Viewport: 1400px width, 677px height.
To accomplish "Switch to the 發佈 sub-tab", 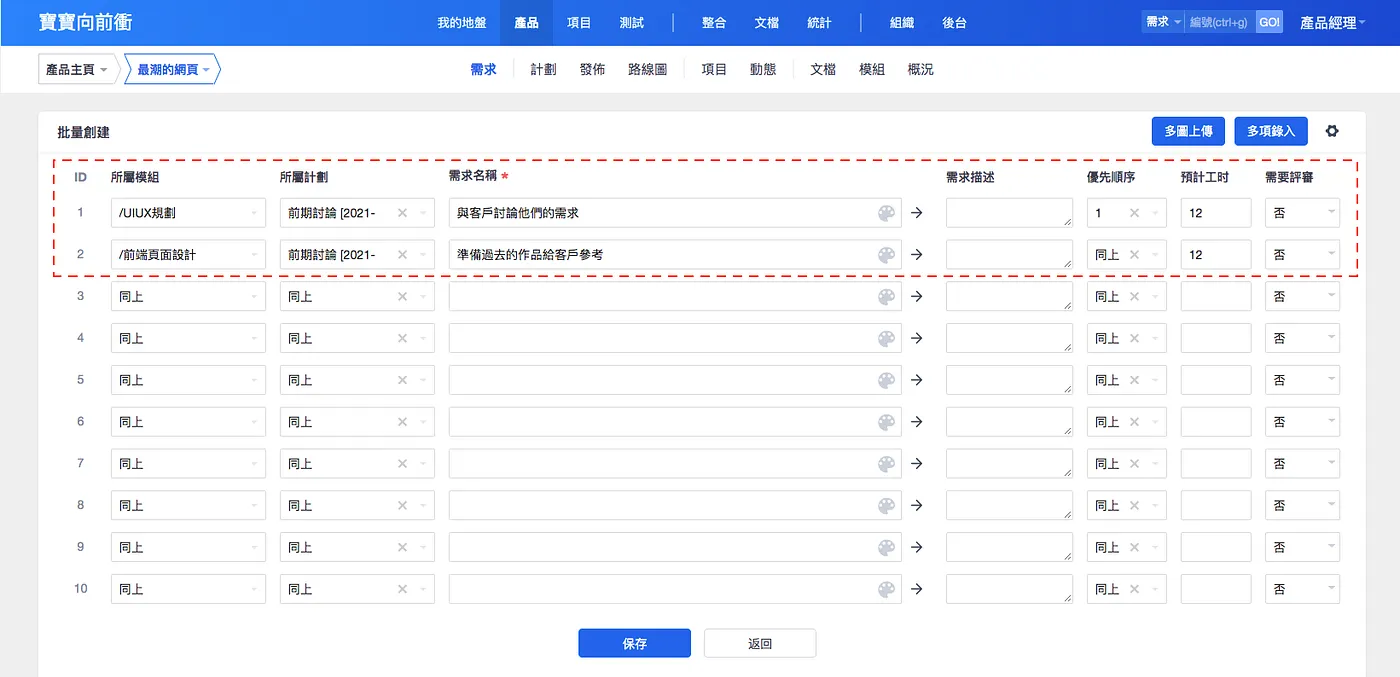I will (x=592, y=70).
